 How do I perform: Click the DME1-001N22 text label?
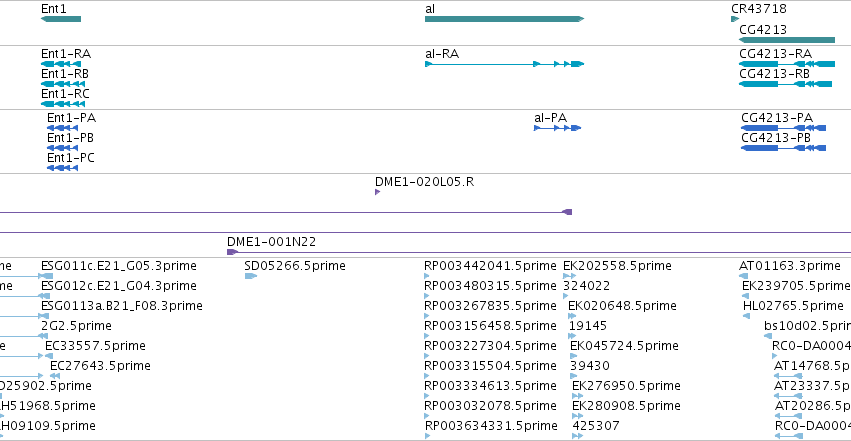point(271,242)
